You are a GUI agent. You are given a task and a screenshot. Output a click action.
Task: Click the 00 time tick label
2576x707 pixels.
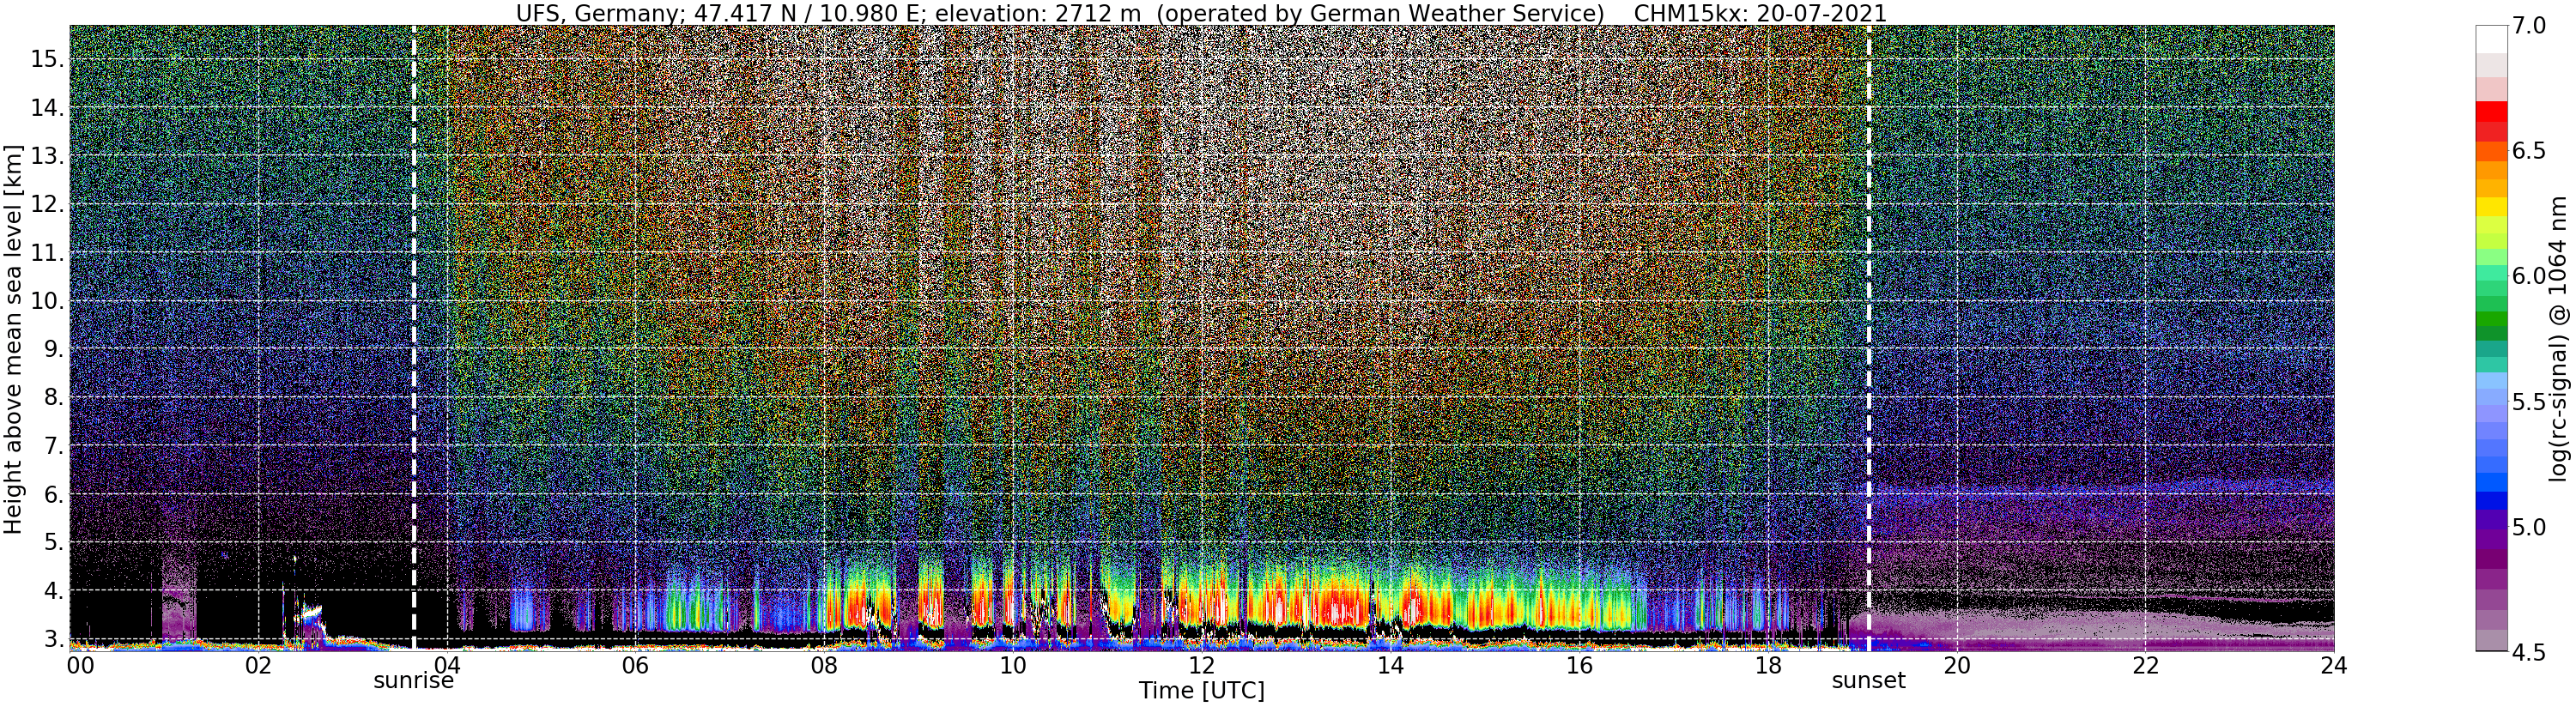pyautogui.click(x=79, y=666)
